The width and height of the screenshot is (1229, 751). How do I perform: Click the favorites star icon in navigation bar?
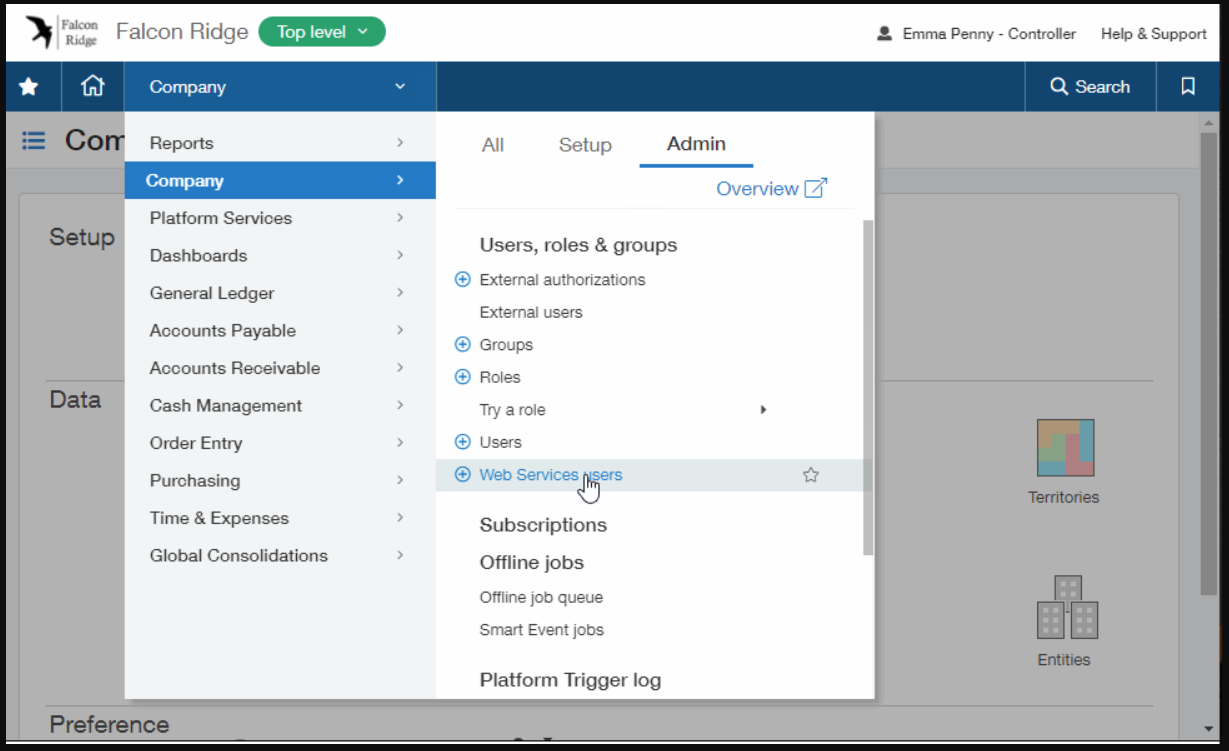tap(29, 87)
